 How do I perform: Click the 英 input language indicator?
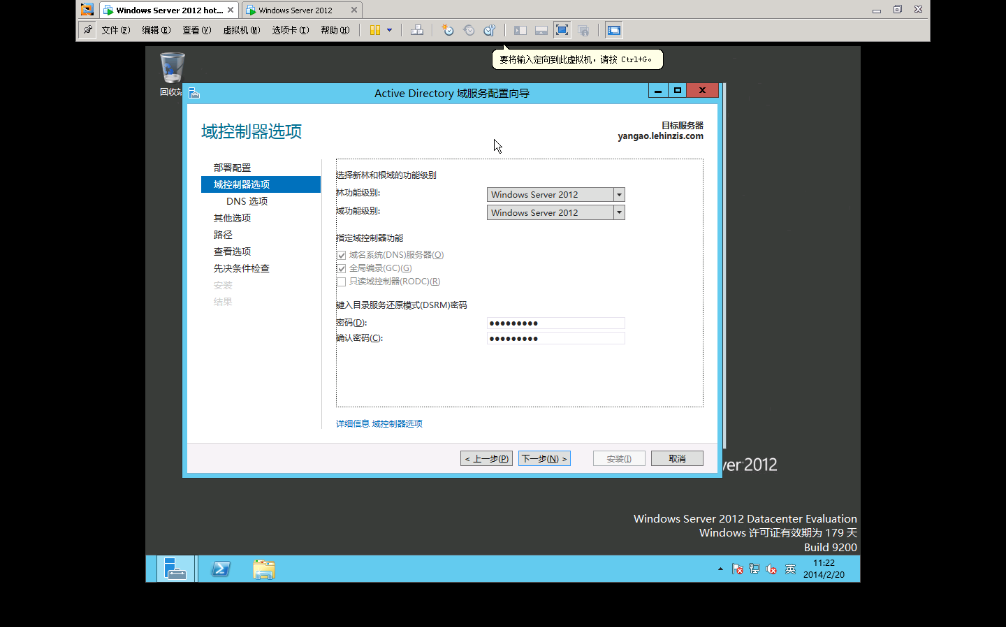pyautogui.click(x=790, y=569)
